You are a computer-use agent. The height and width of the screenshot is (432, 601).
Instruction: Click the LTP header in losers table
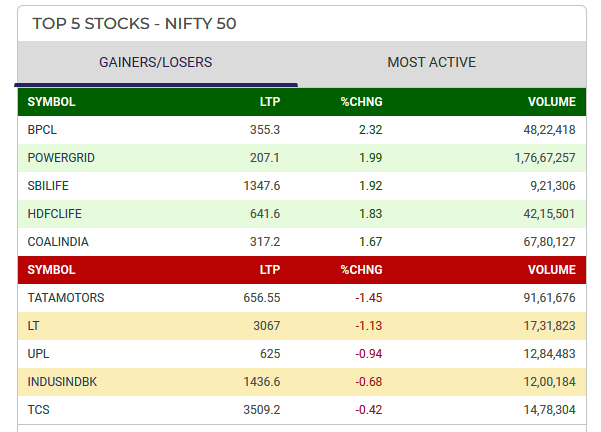(270, 270)
